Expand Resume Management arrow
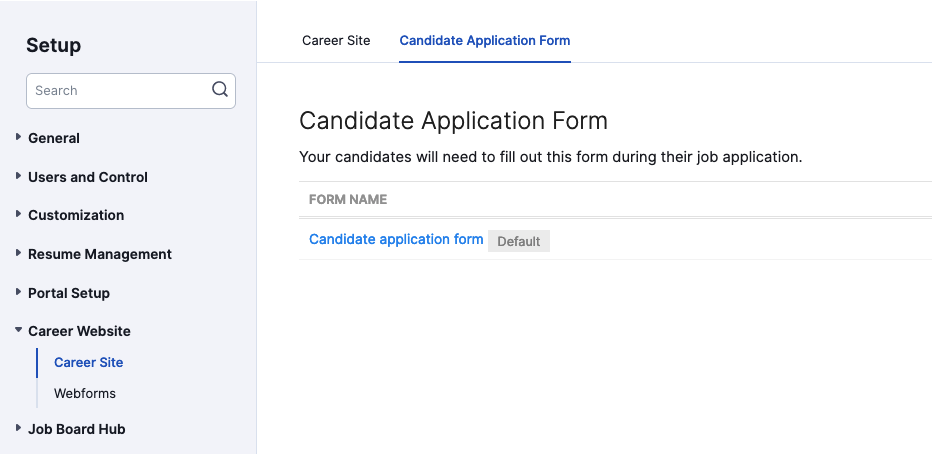932x454 pixels. [18, 254]
